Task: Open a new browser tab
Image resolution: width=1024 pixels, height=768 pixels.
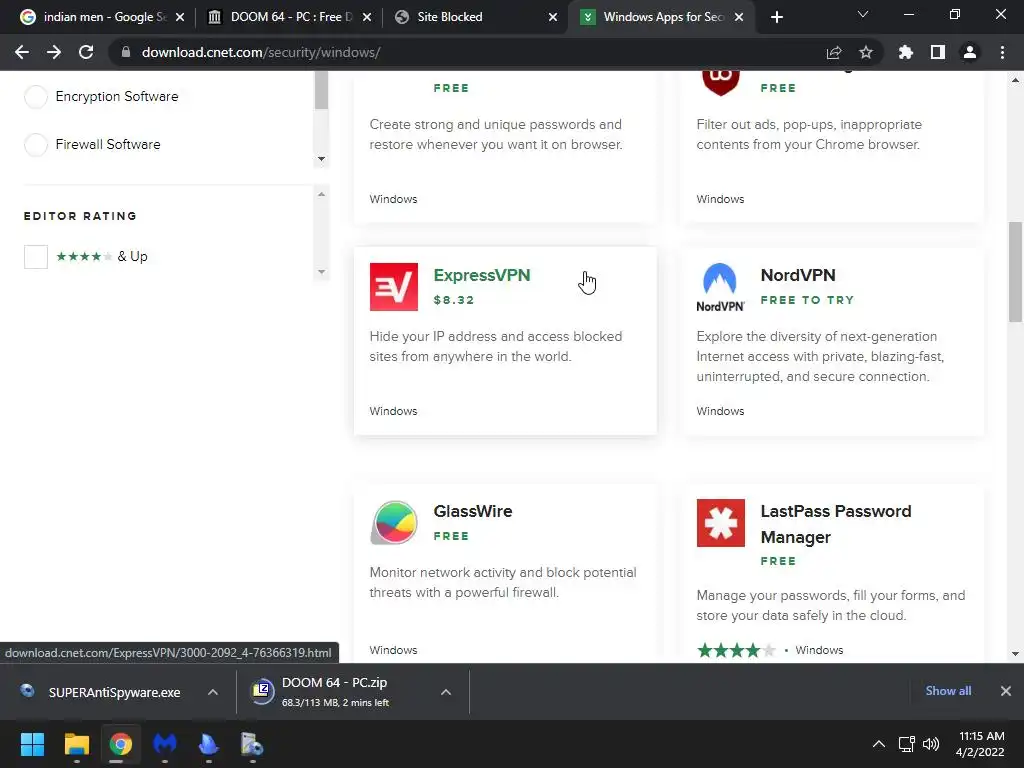Action: pyautogui.click(x=776, y=17)
